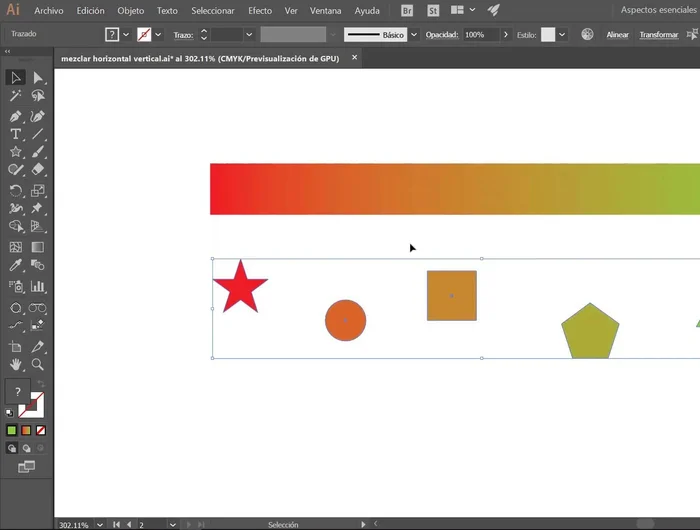Image resolution: width=700 pixels, height=530 pixels.
Task: Expand the zoom level dropdown in status bar
Action: 99,524
